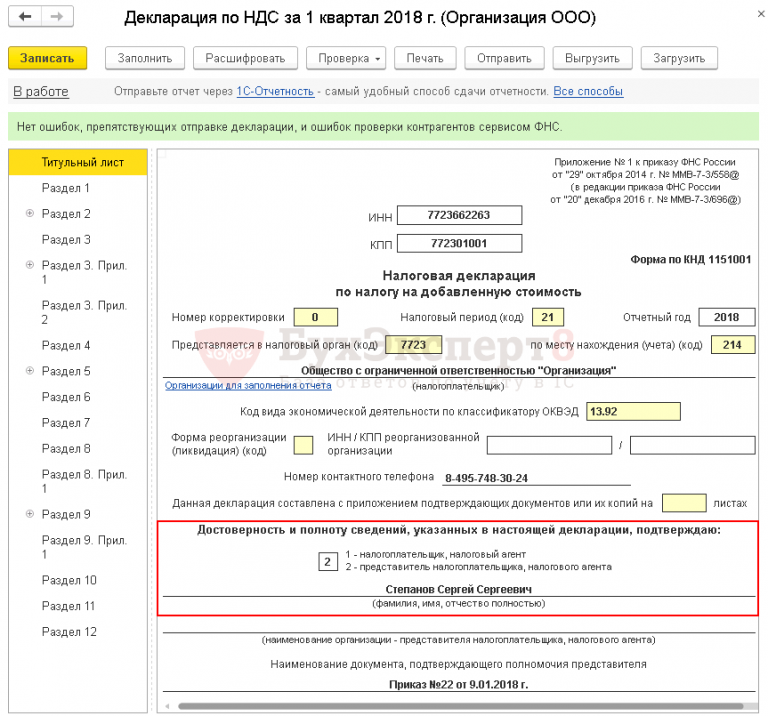768x716 pixels.
Task: Click the yellow Записать button
Action: (x=48, y=58)
